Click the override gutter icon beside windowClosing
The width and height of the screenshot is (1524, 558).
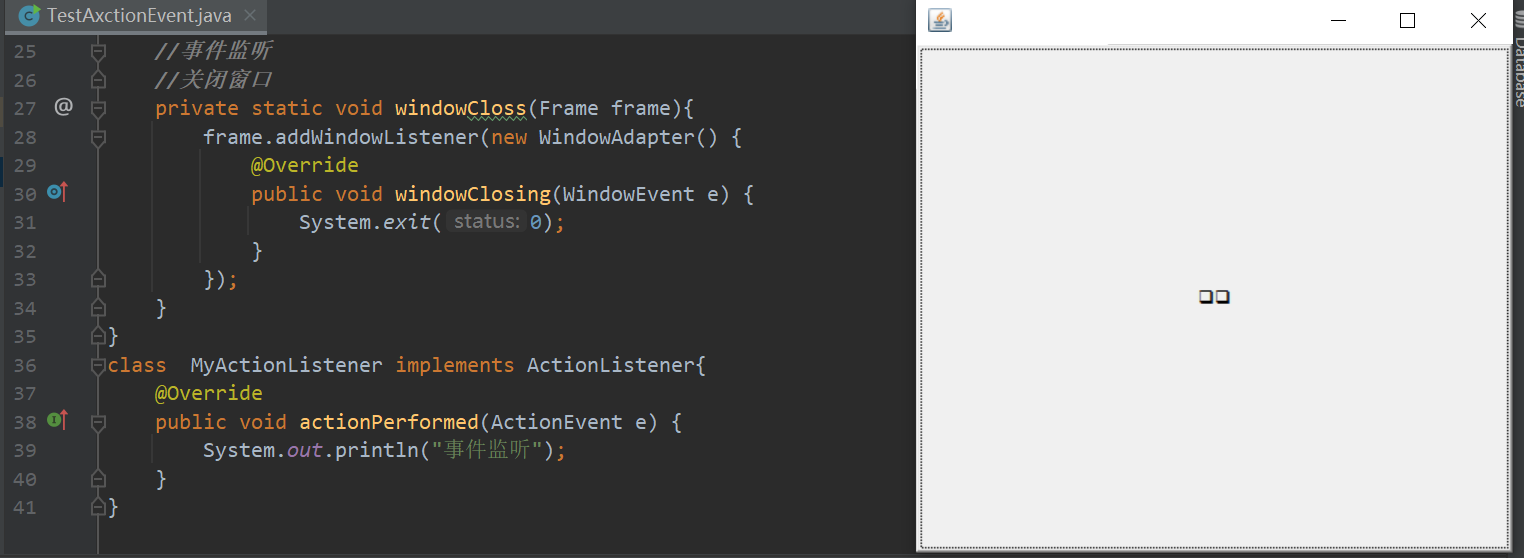(57, 193)
